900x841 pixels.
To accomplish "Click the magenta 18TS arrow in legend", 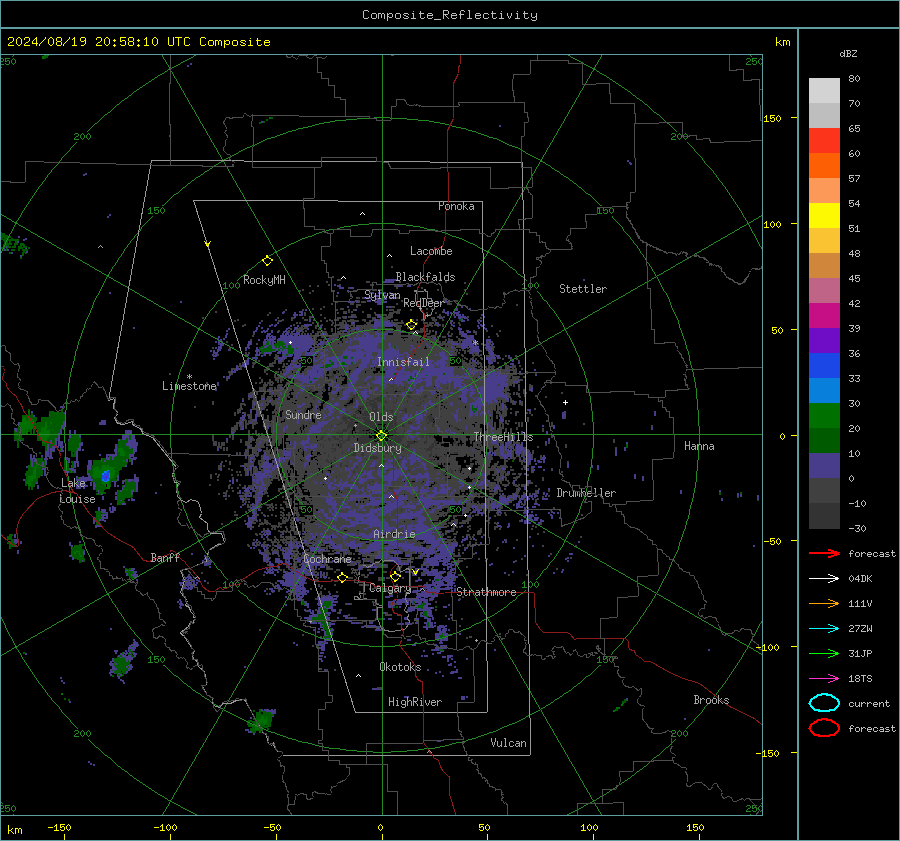I will [824, 679].
